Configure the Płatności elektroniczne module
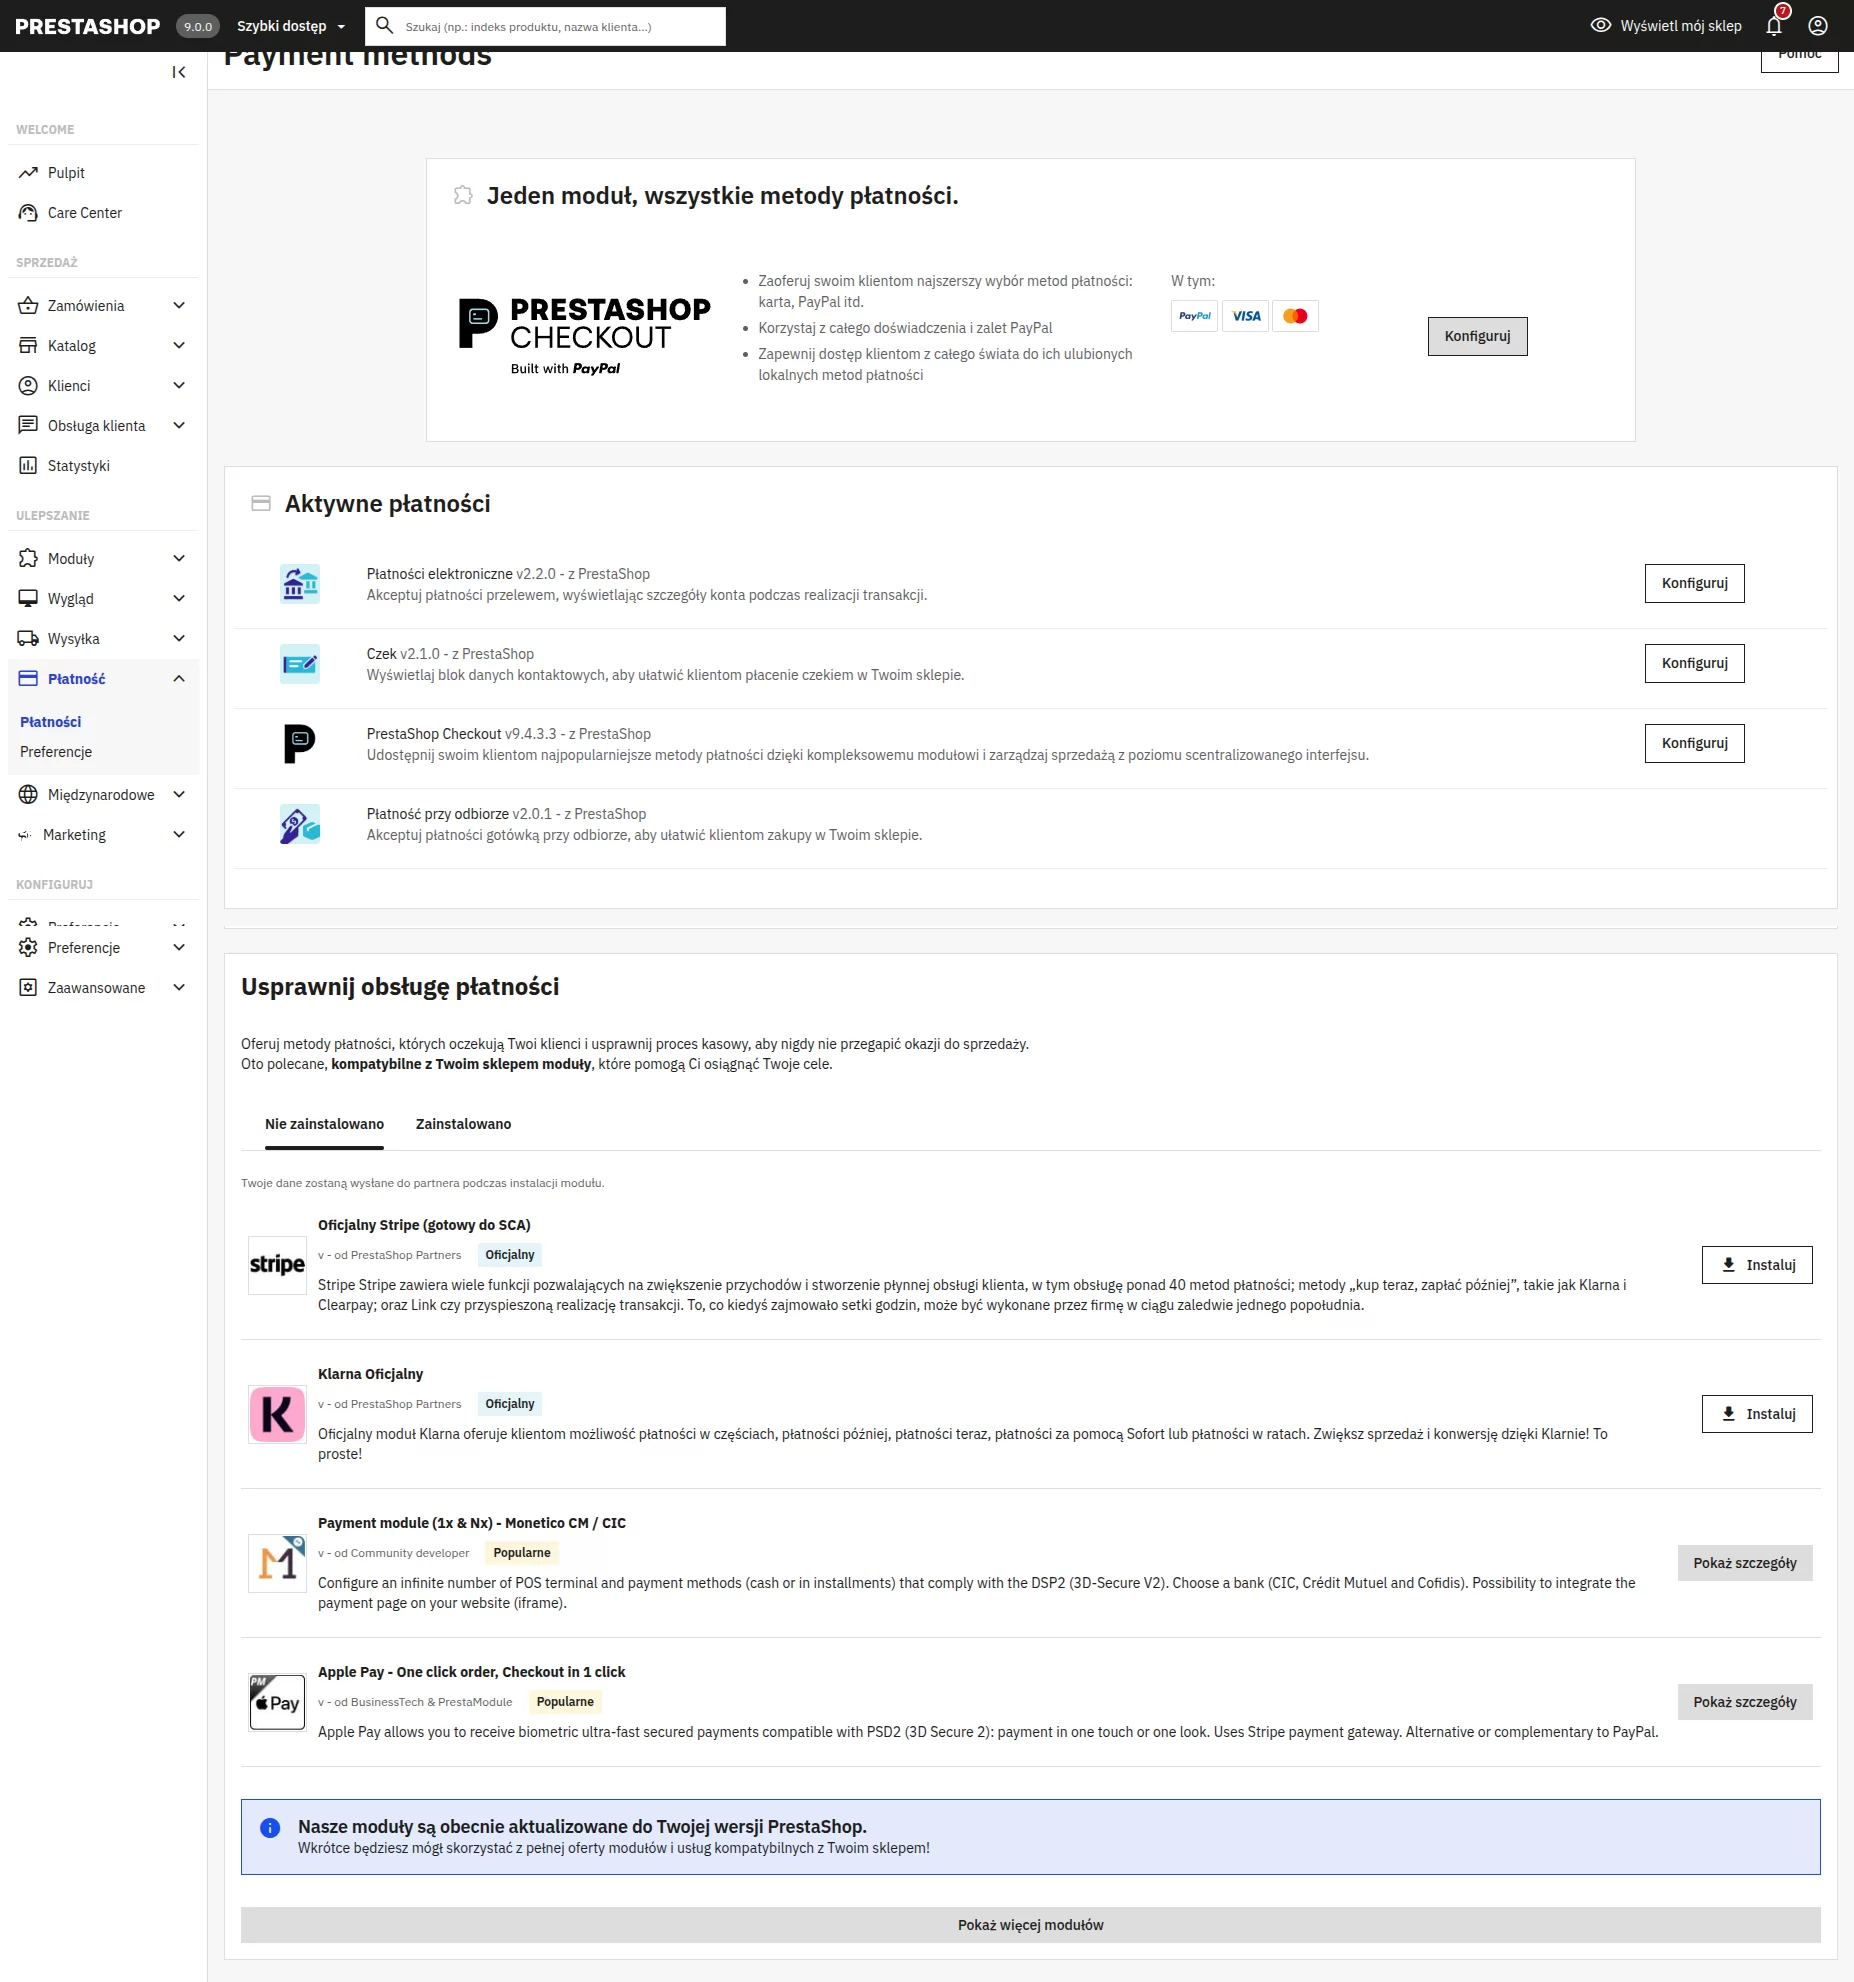 point(1694,583)
